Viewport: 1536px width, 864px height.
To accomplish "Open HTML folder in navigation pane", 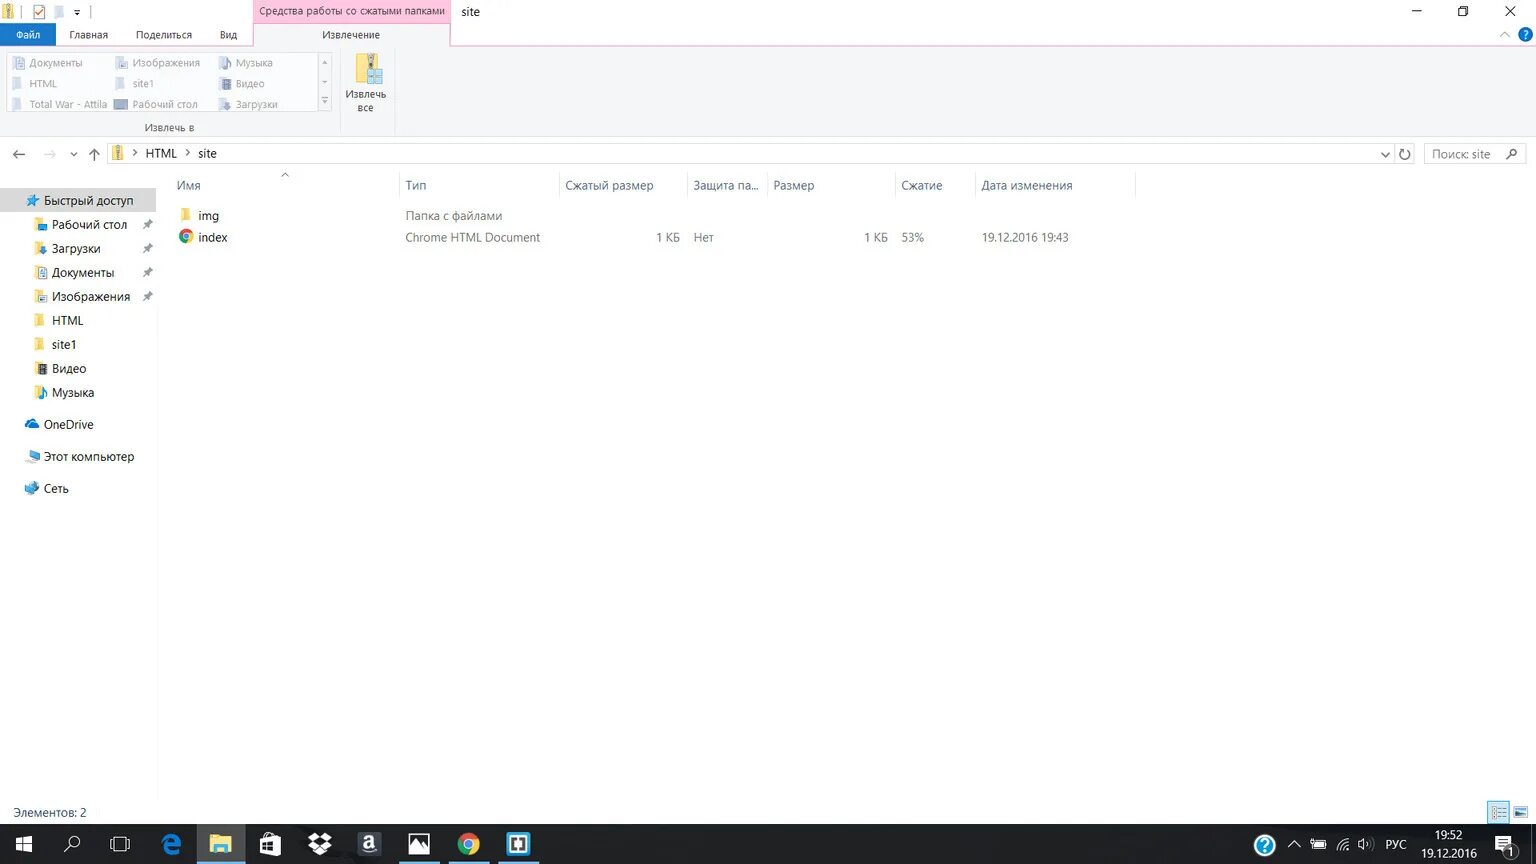I will (67, 321).
